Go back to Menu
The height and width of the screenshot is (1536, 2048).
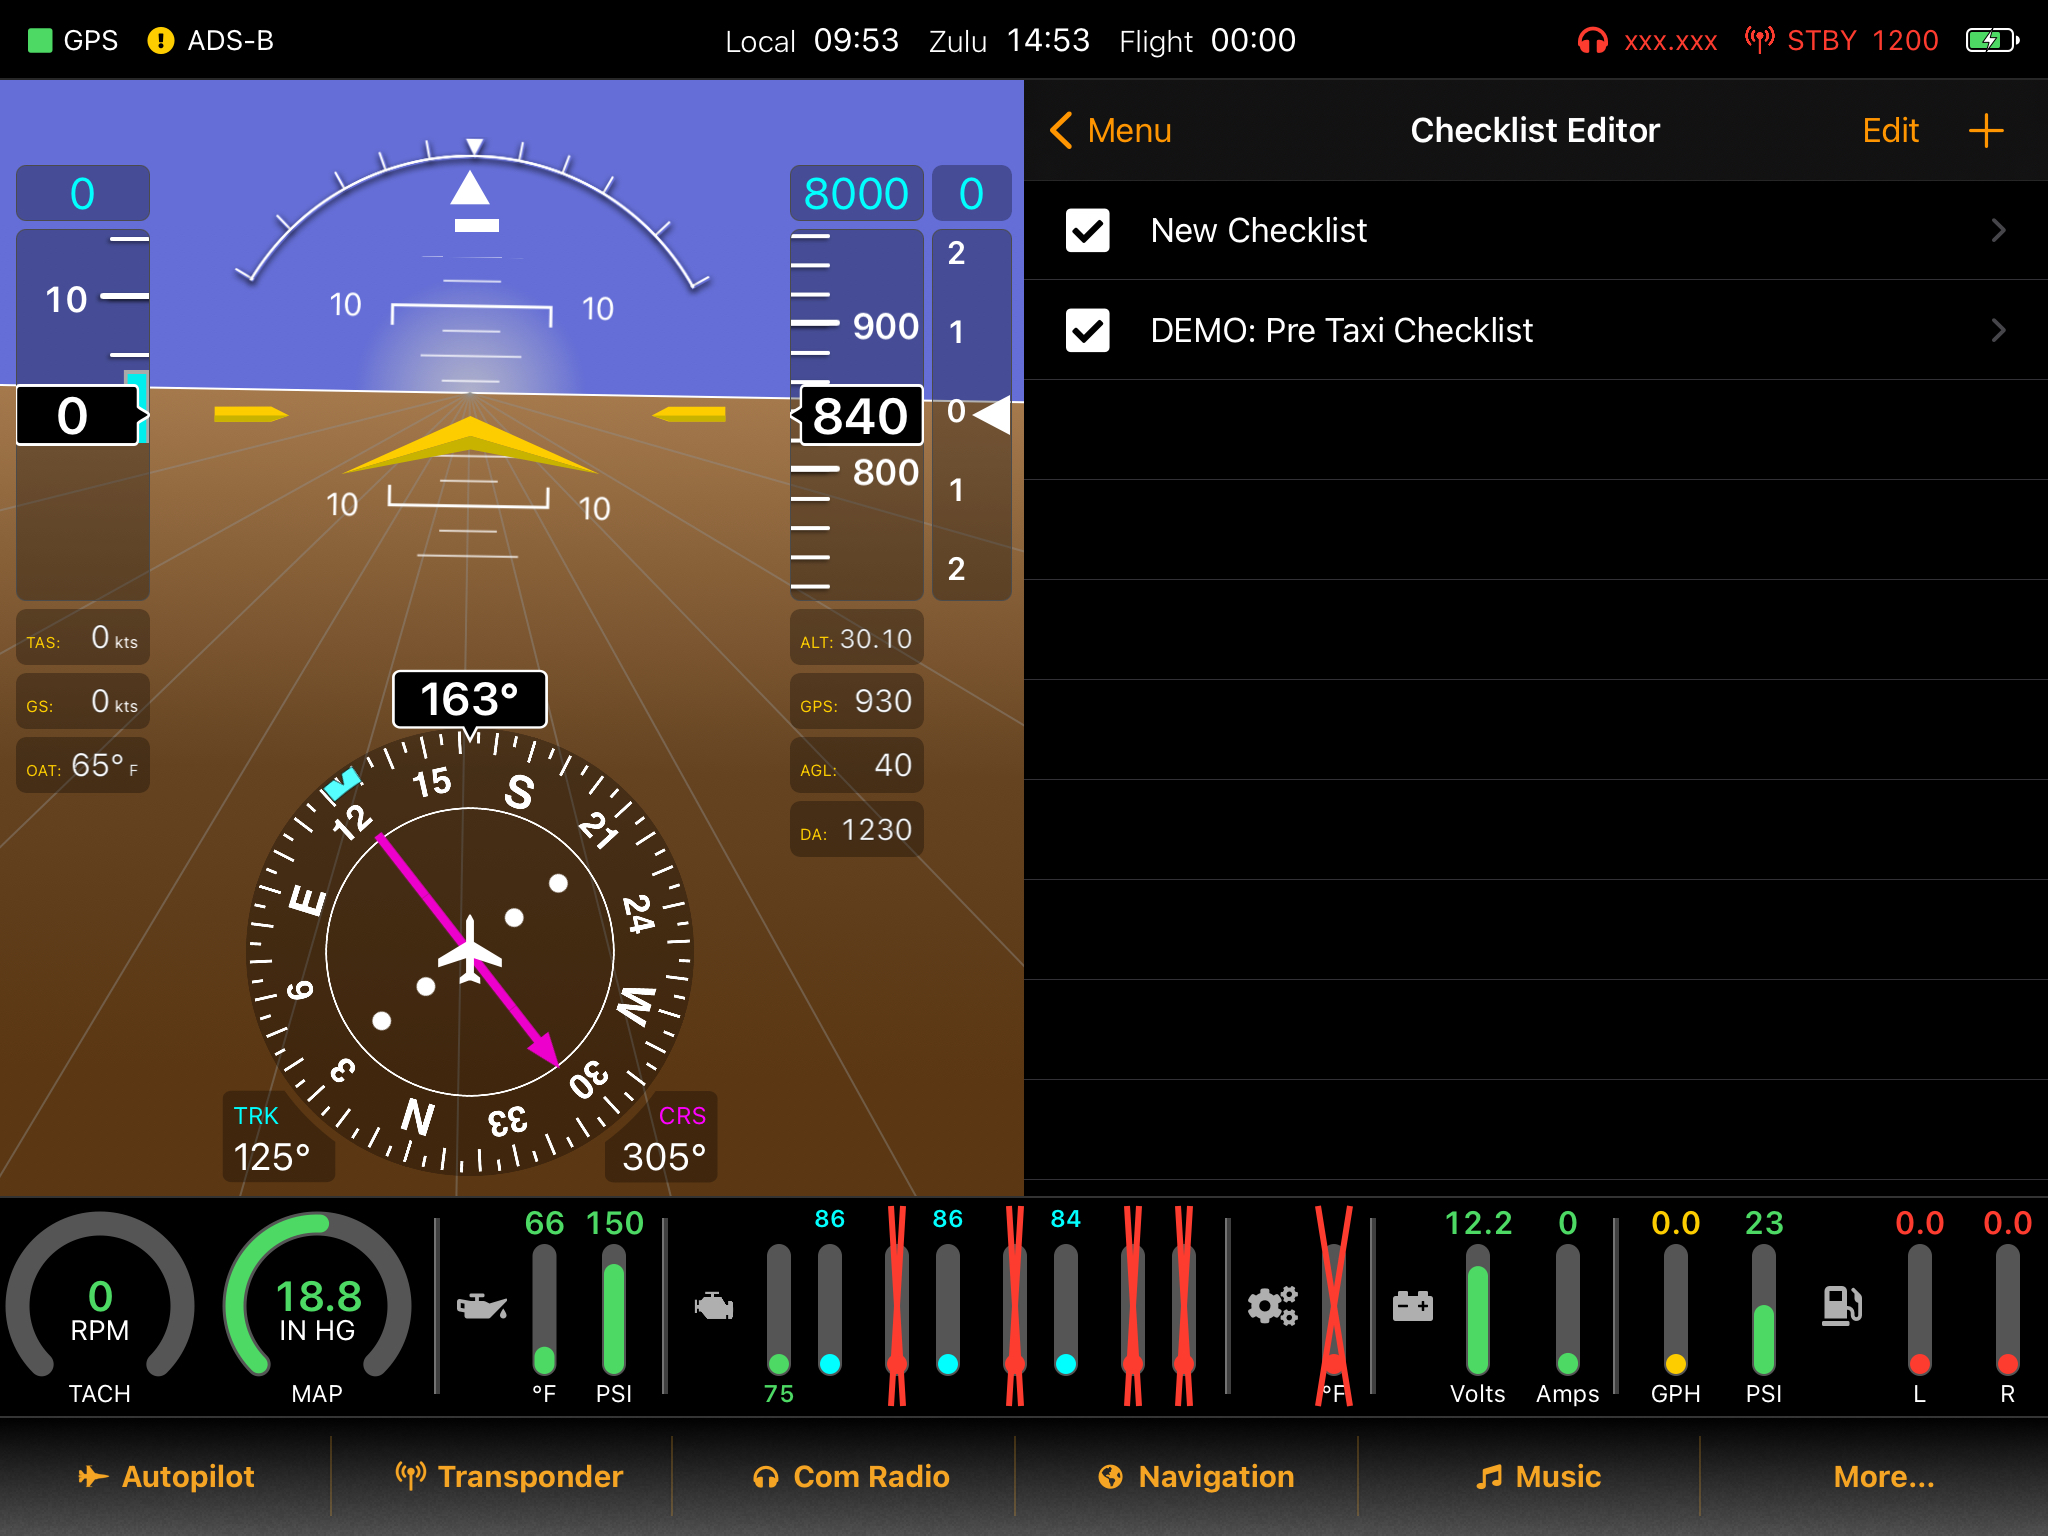1110,131
